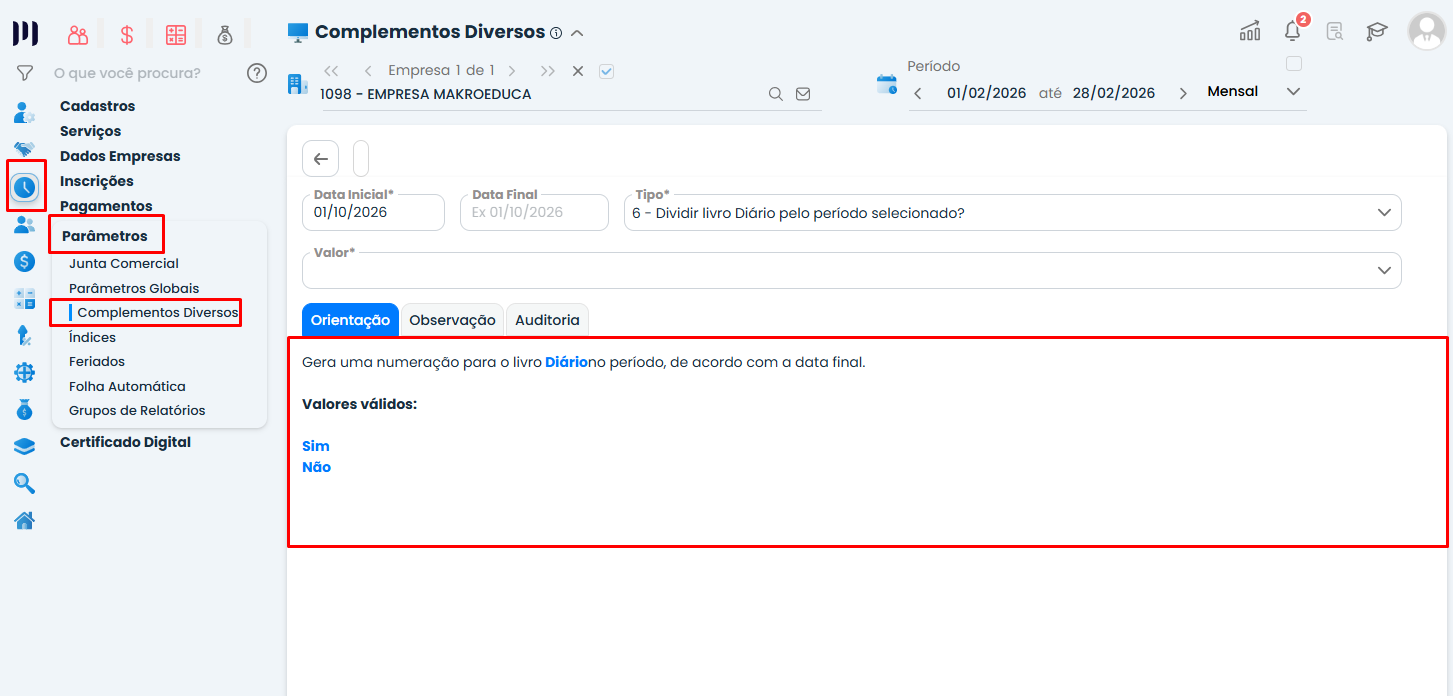Open the red people module icon
This screenshot has height=696, width=1453.
[78, 35]
